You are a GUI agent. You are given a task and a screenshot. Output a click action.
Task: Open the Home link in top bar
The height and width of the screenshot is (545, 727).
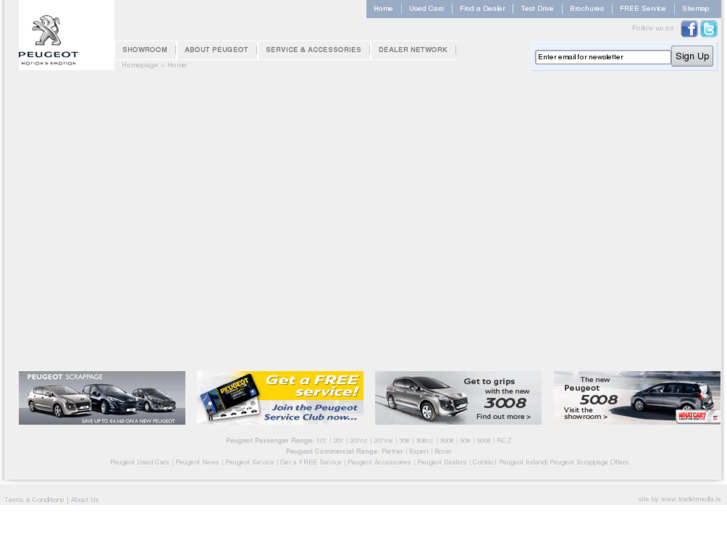(x=383, y=8)
